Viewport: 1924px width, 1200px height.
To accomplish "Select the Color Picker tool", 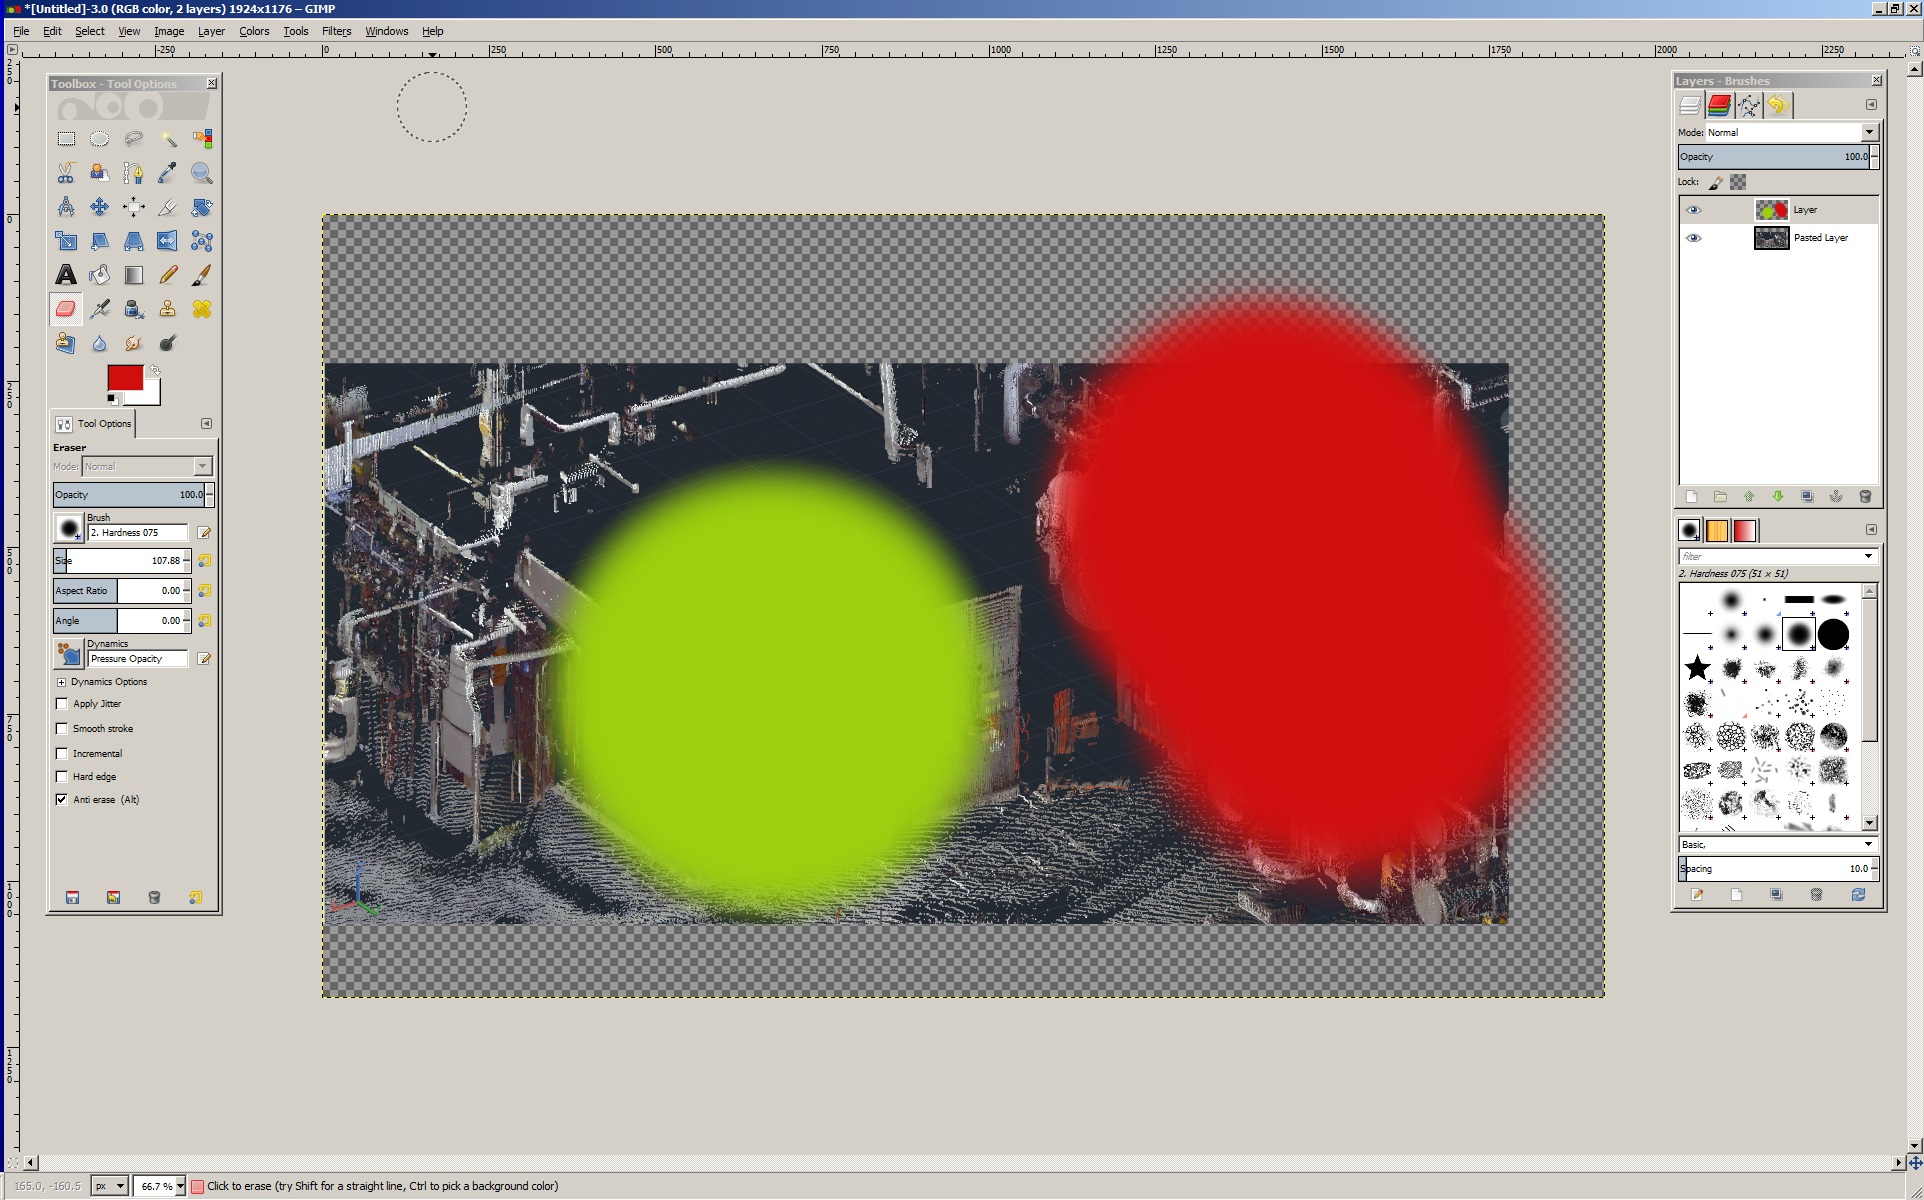I will coord(168,173).
